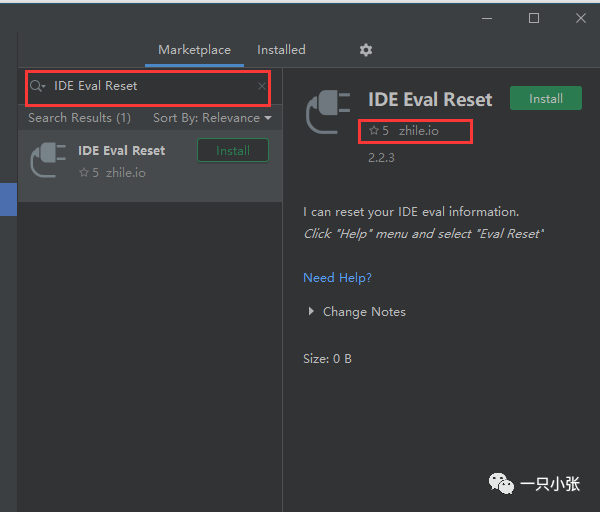Click the version number 2.2.3
The image size is (600, 512).
(381, 158)
